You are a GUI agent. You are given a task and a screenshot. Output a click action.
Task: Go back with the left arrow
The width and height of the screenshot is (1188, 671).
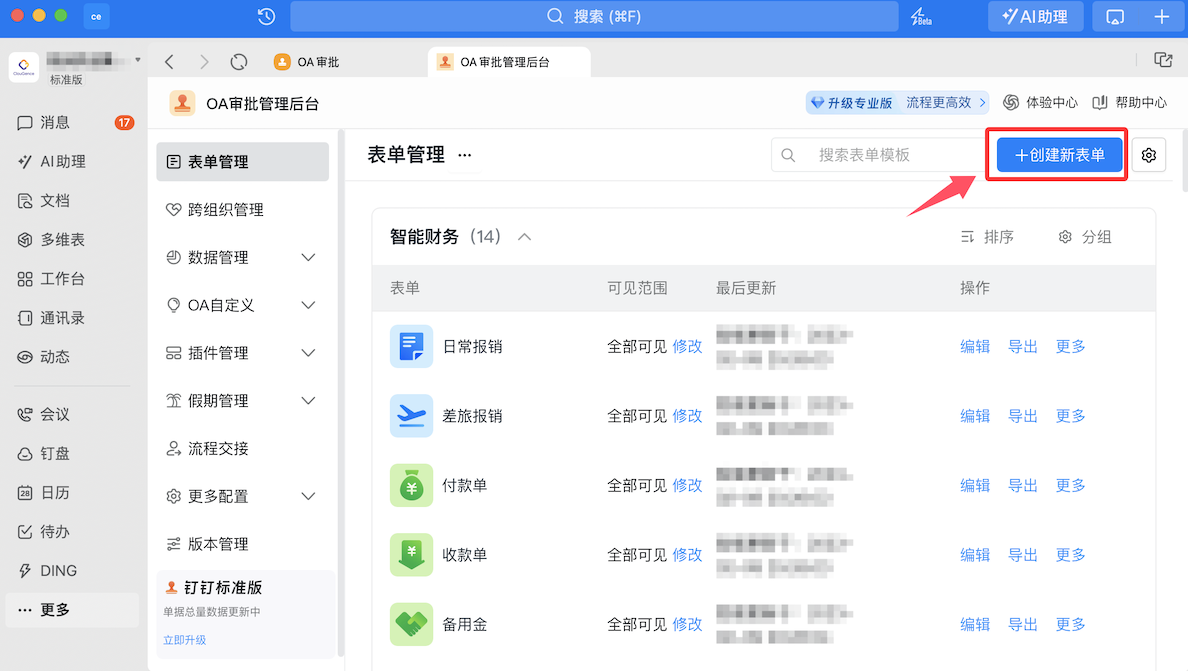(169, 62)
